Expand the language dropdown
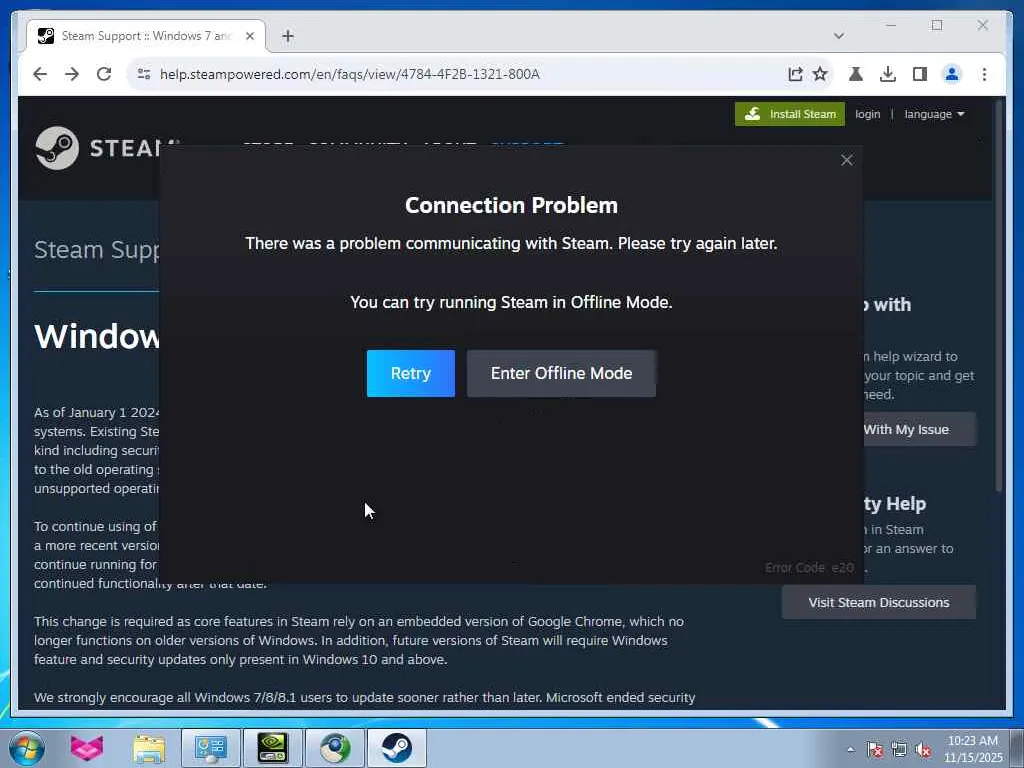 (934, 114)
